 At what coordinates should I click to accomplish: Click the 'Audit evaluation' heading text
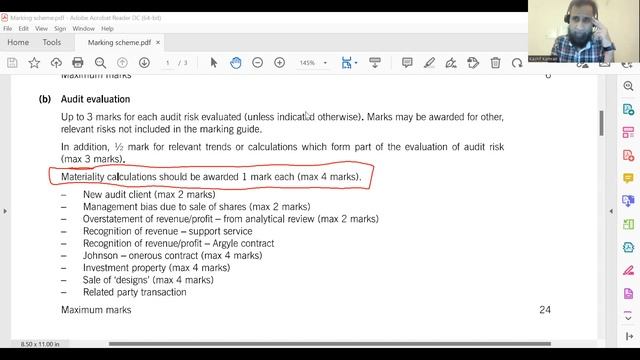[96, 99]
